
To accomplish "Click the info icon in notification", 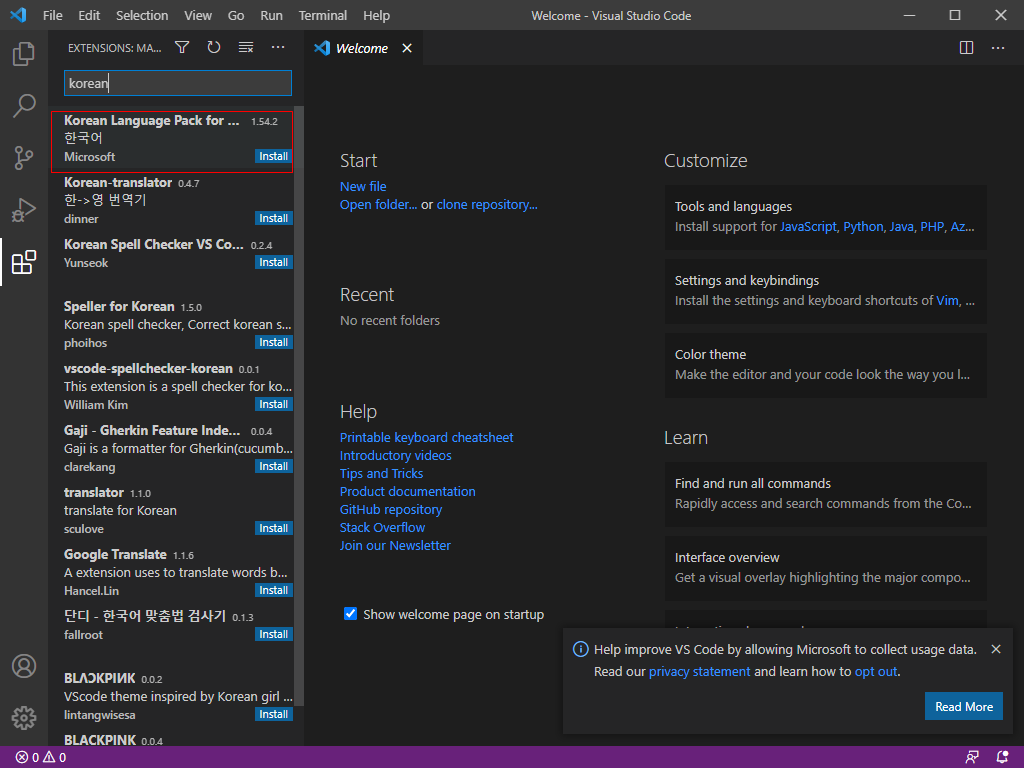I will 580,649.
